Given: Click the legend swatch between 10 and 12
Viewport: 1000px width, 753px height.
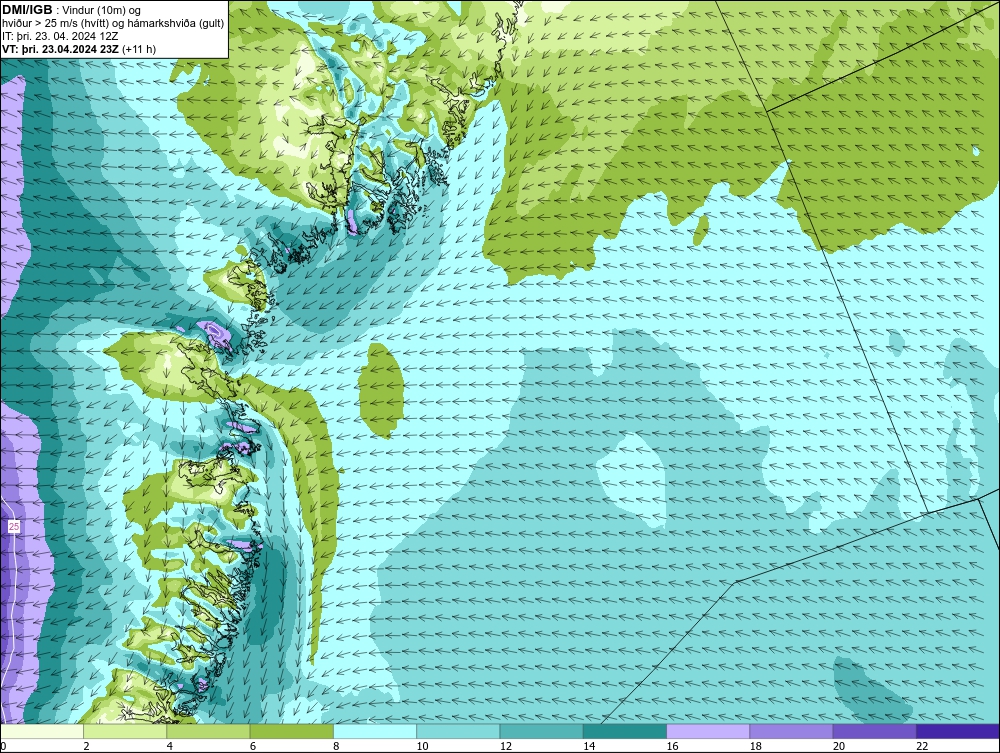Looking at the screenshot, I should [x=458, y=731].
